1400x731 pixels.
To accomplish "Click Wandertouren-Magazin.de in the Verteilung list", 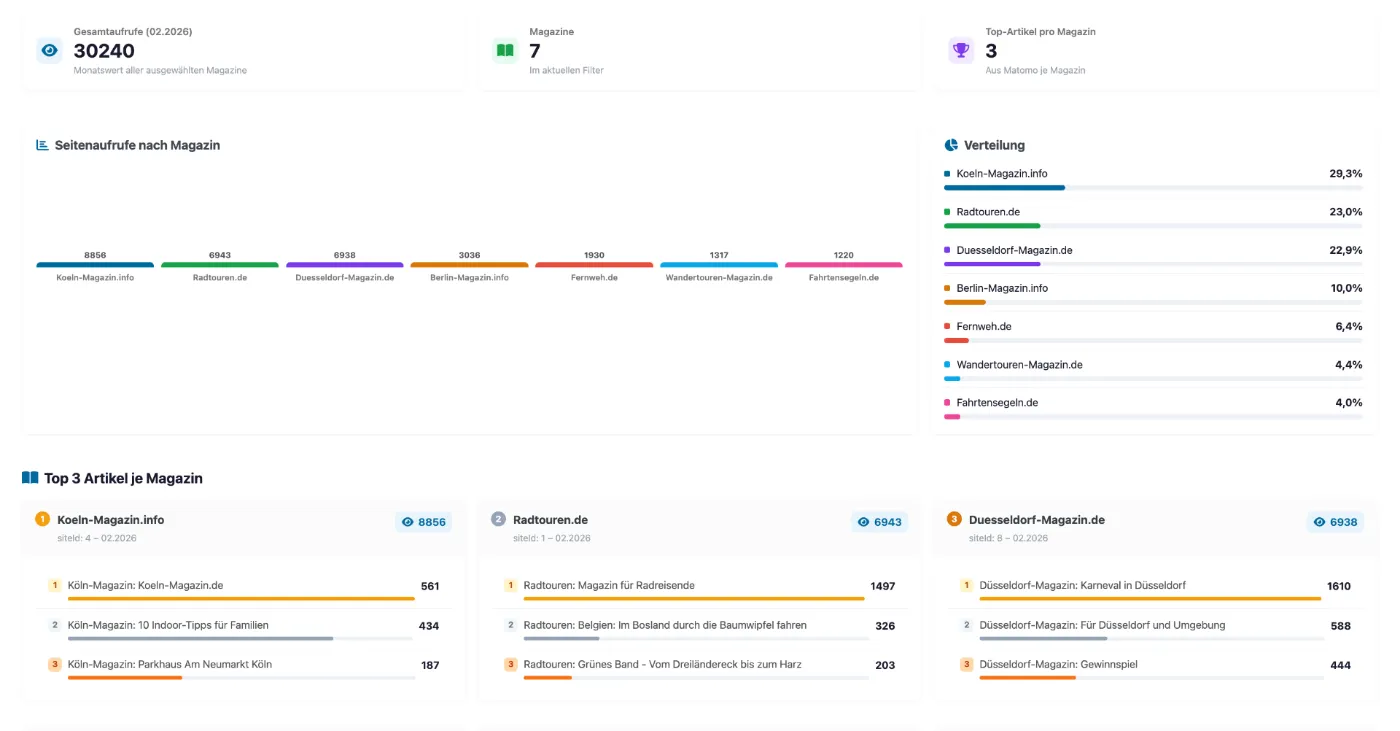I will [x=1020, y=364].
